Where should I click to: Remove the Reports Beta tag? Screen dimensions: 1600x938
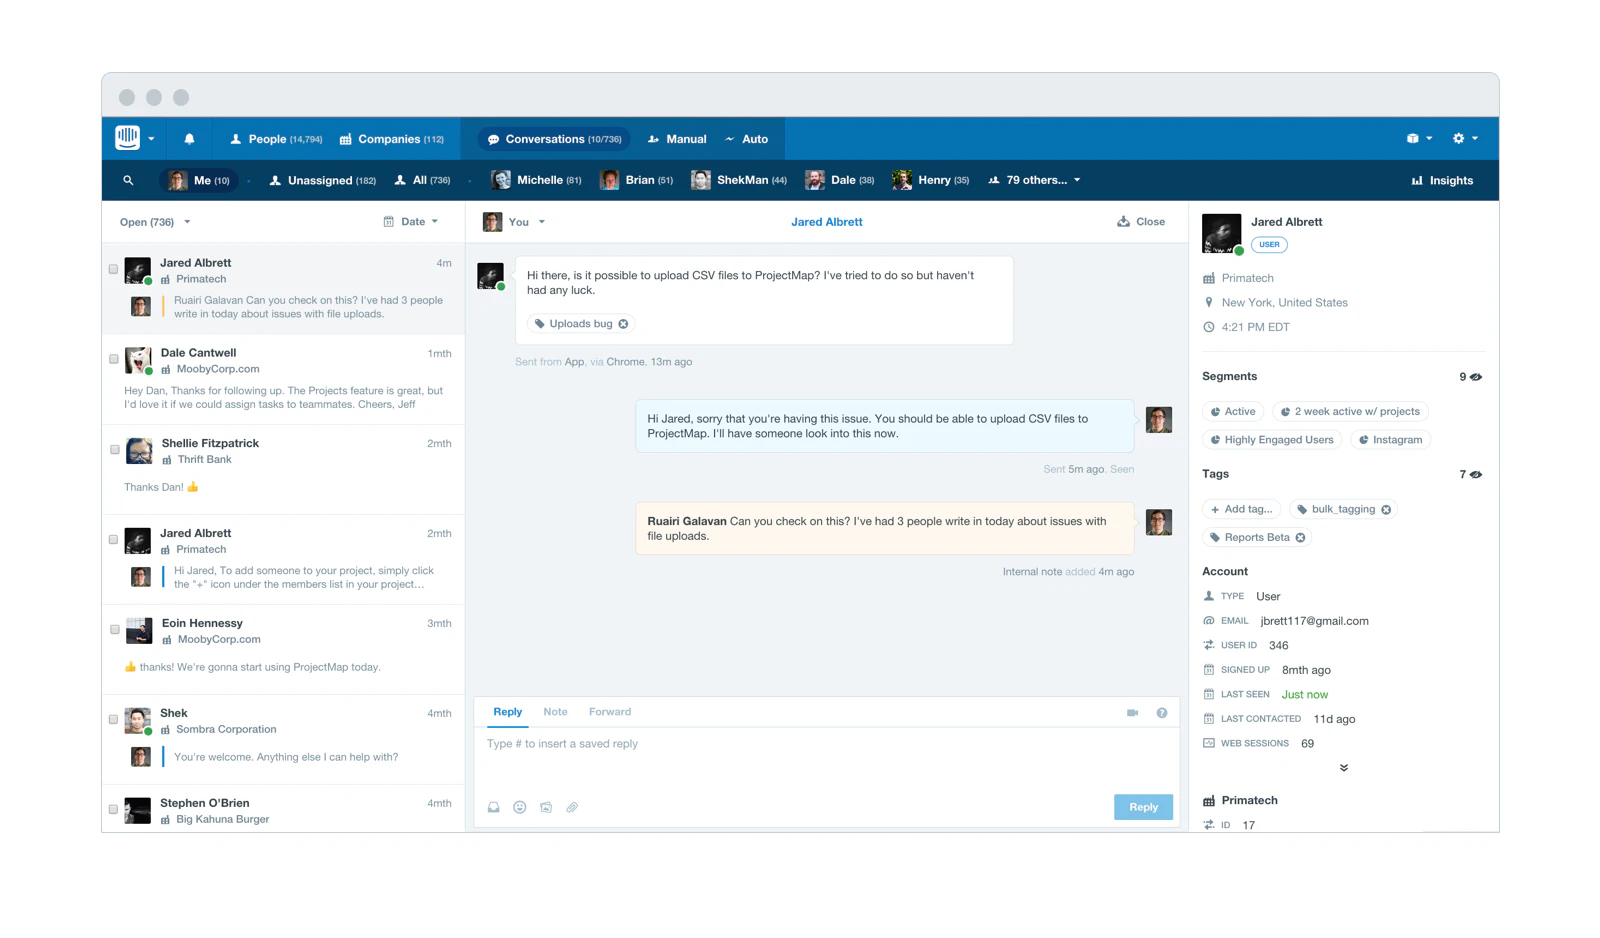1300,538
